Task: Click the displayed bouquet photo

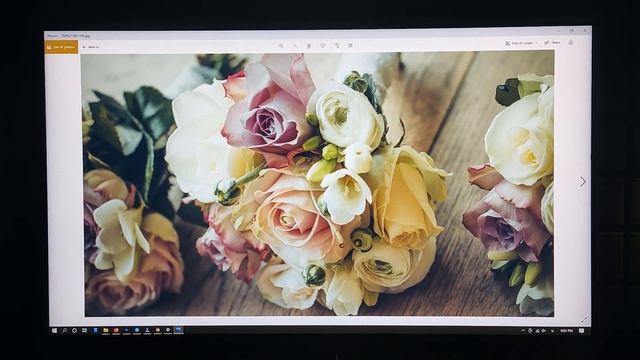Action: pyautogui.click(x=318, y=184)
